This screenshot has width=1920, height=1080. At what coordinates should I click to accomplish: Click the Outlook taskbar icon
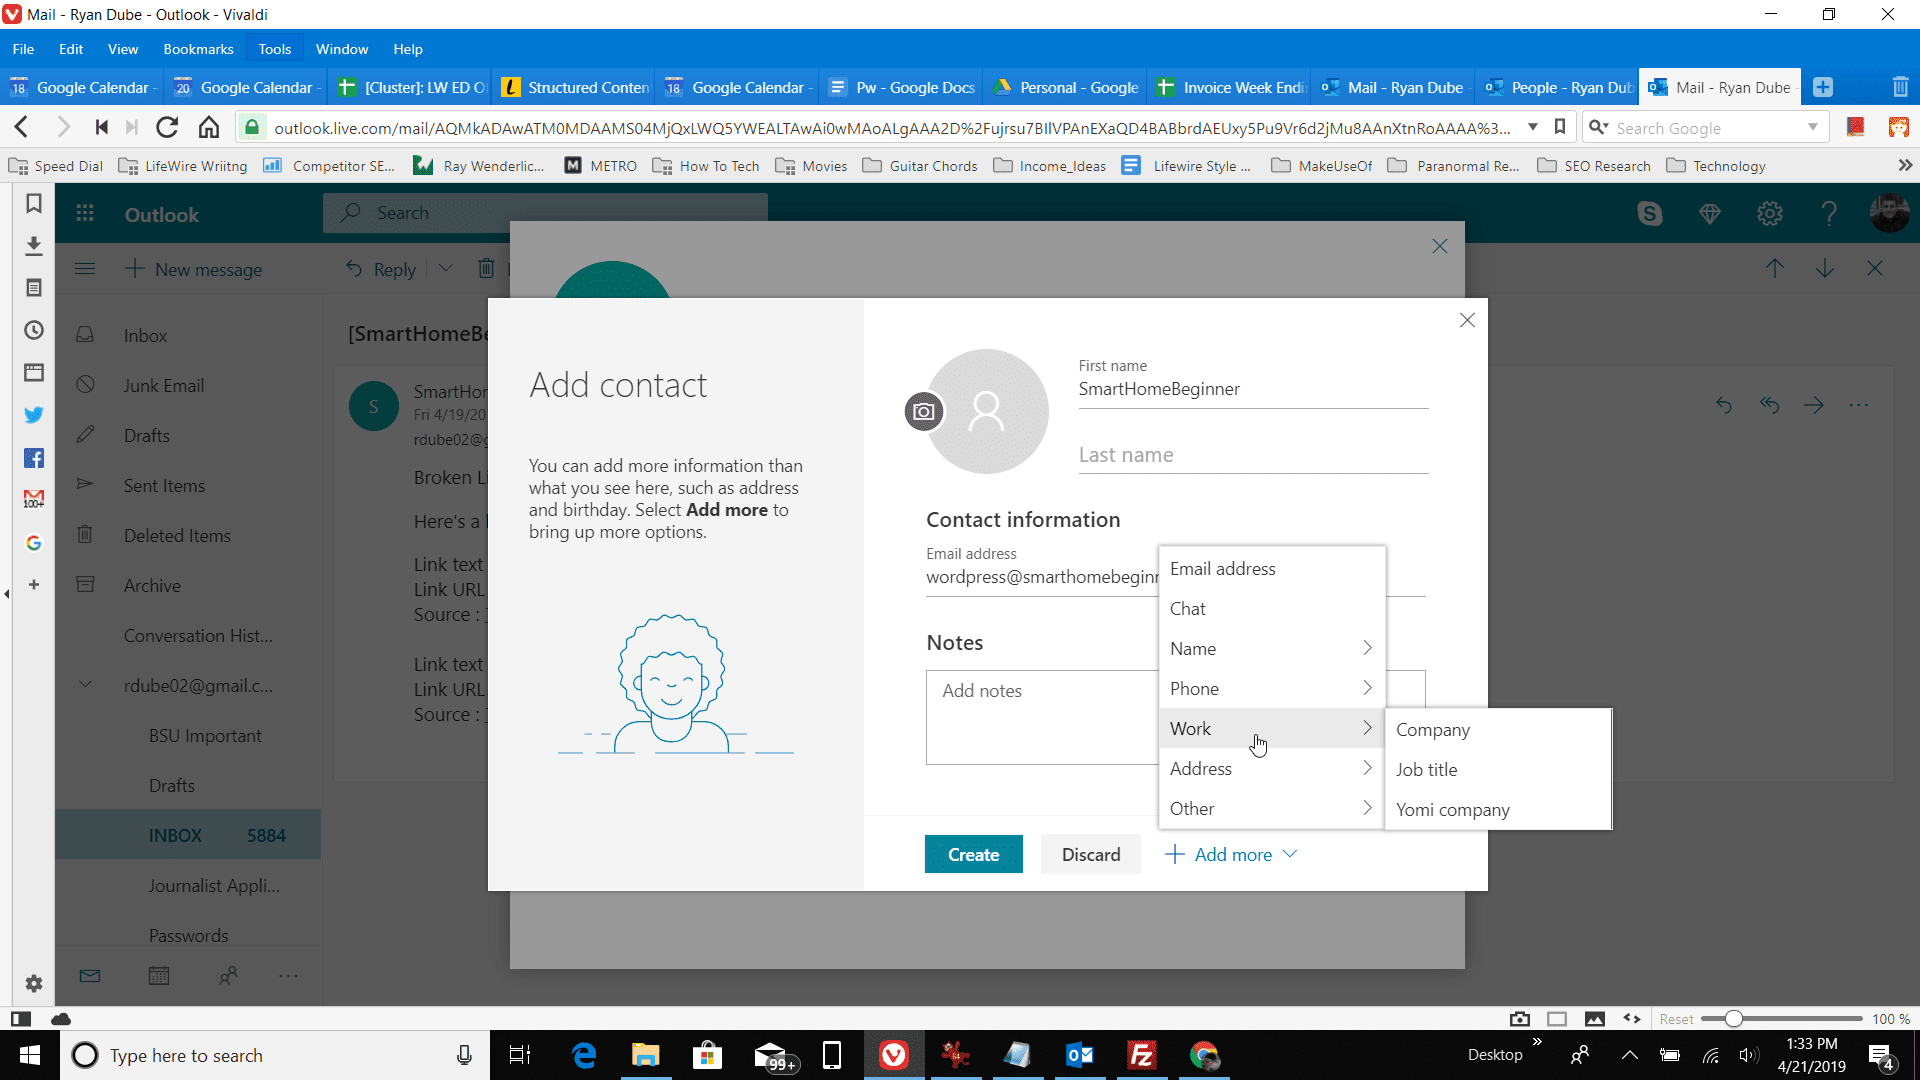tap(1079, 1055)
